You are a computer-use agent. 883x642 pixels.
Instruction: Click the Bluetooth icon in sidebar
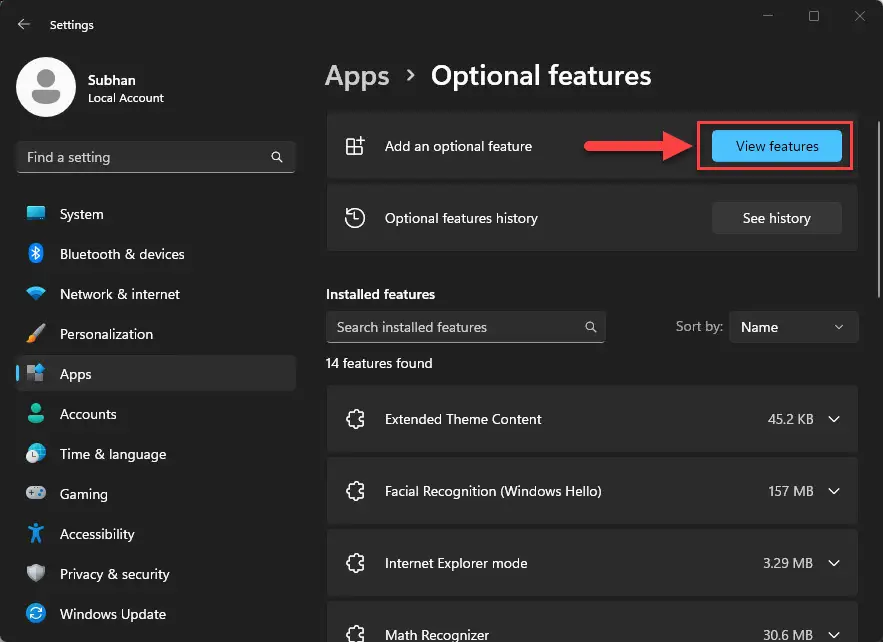coord(36,253)
